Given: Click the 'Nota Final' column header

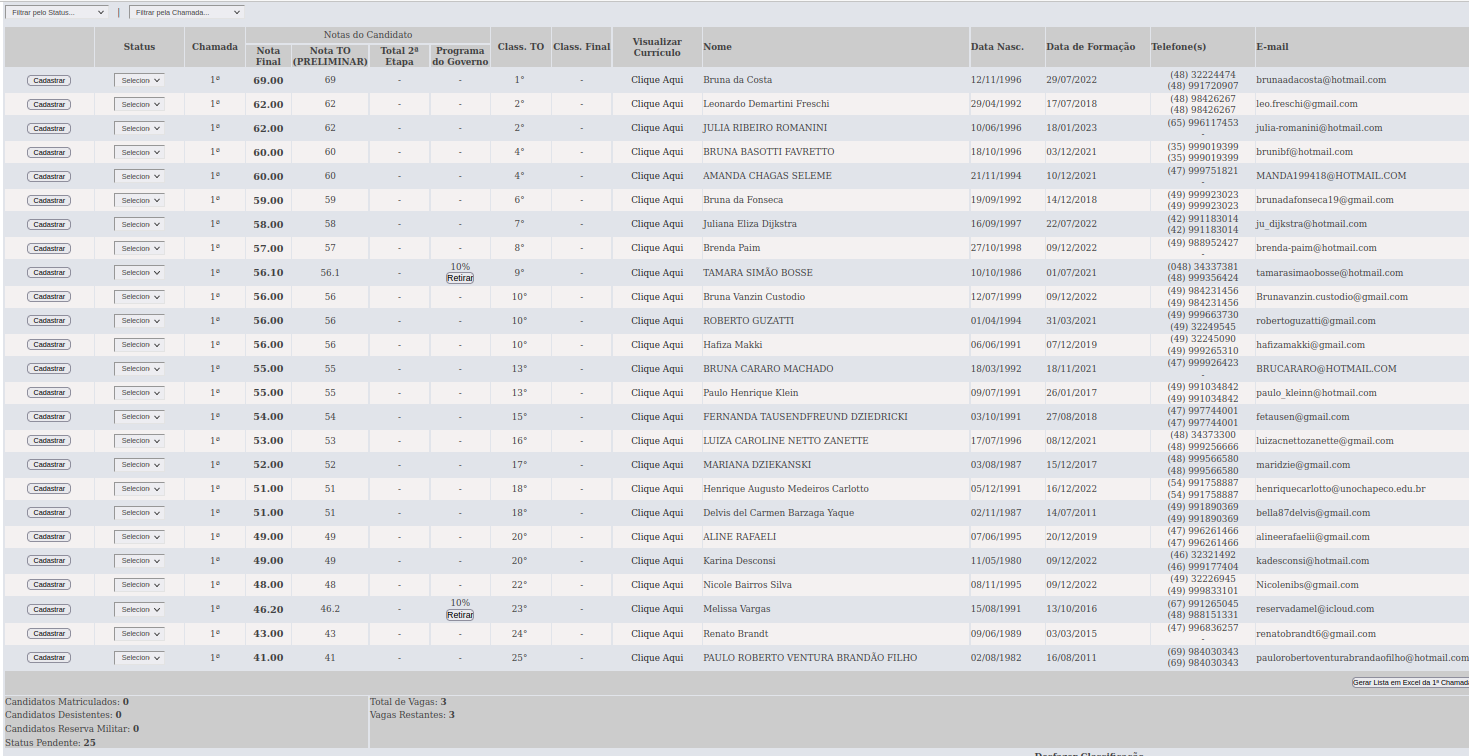Looking at the screenshot, I should (268, 56).
